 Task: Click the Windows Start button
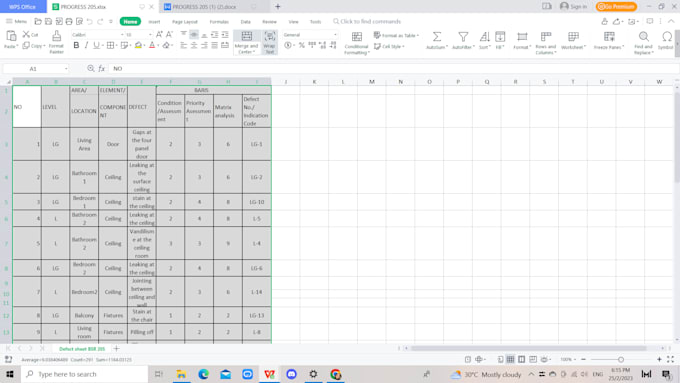tap(10, 374)
